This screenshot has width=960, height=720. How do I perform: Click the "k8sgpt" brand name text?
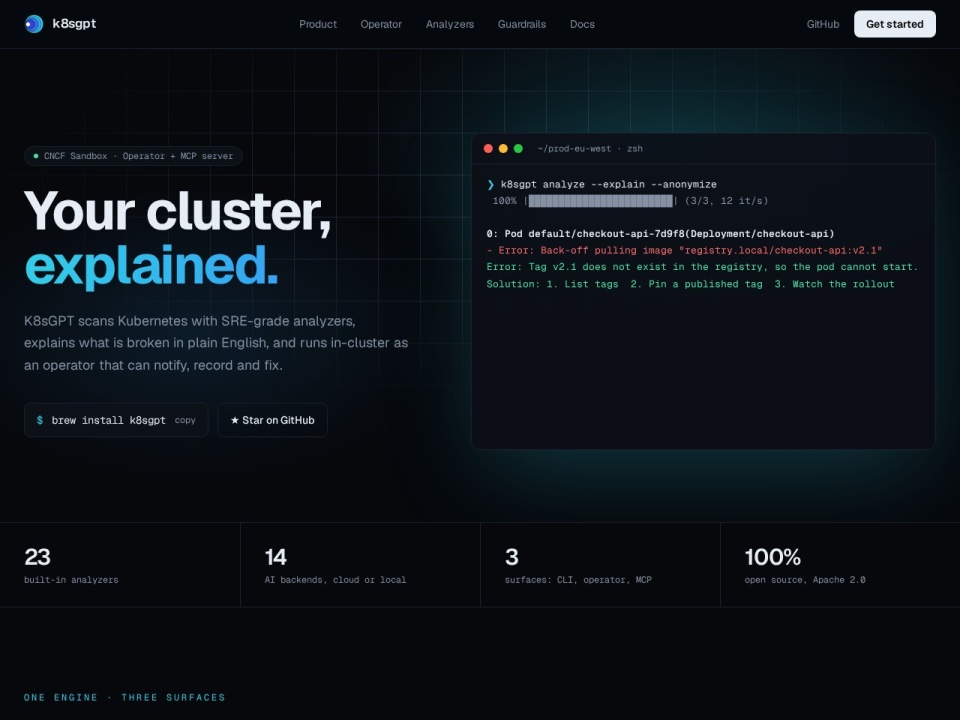(x=74, y=24)
